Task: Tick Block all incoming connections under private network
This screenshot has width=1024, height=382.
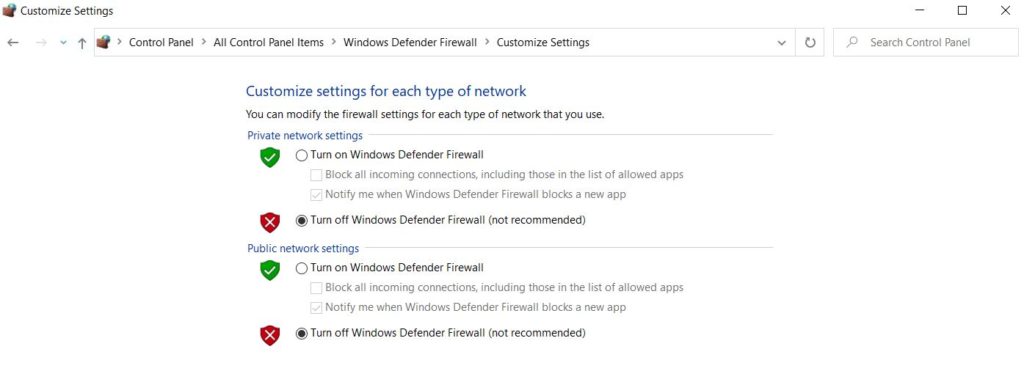Action: click(316, 175)
